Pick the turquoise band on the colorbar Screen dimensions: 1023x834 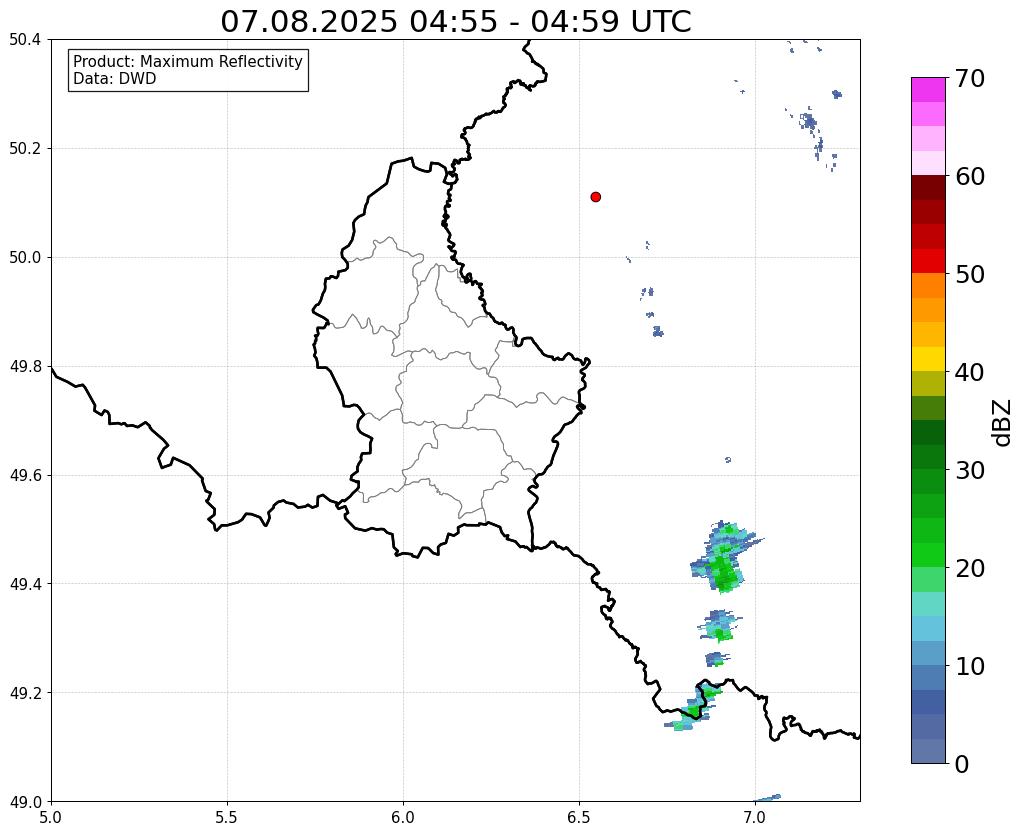[x=928, y=604]
